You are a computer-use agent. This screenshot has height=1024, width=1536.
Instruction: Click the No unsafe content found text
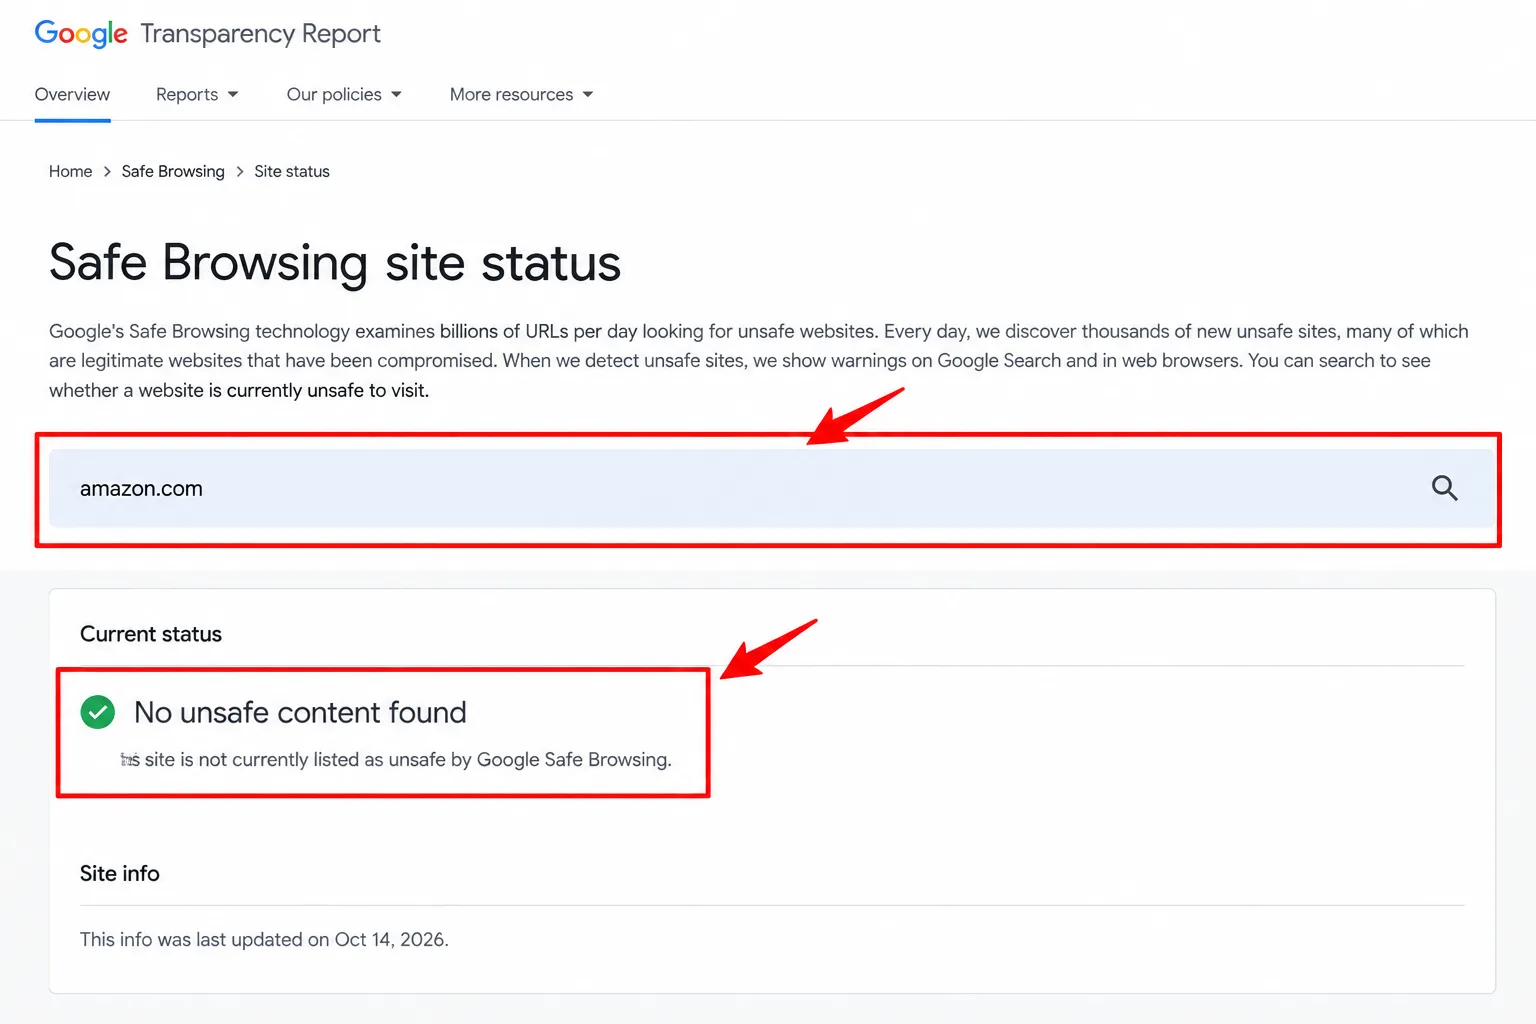tap(300, 712)
